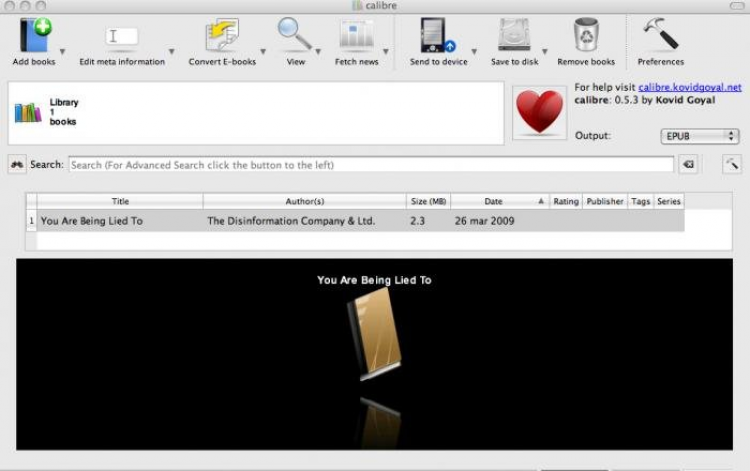Click the clear search button
This screenshot has width=750, height=471.
click(x=688, y=164)
